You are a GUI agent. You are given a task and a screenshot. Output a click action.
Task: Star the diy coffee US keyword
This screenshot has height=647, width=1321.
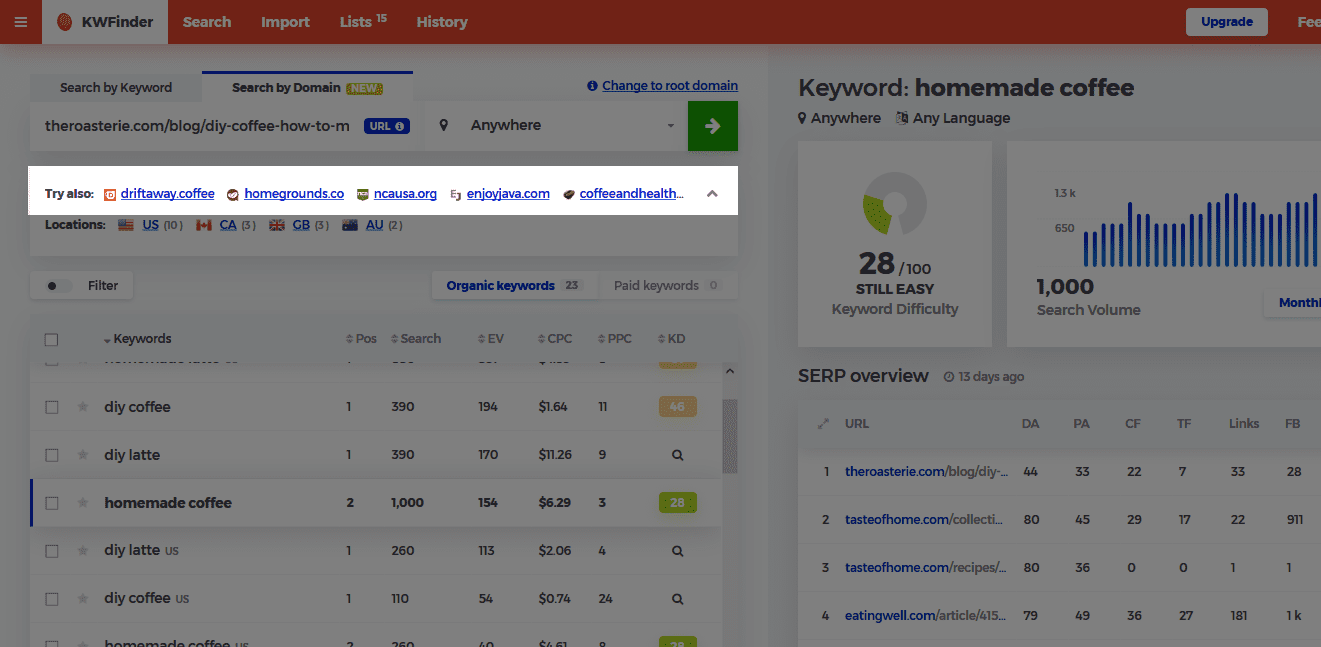pyautogui.click(x=83, y=599)
